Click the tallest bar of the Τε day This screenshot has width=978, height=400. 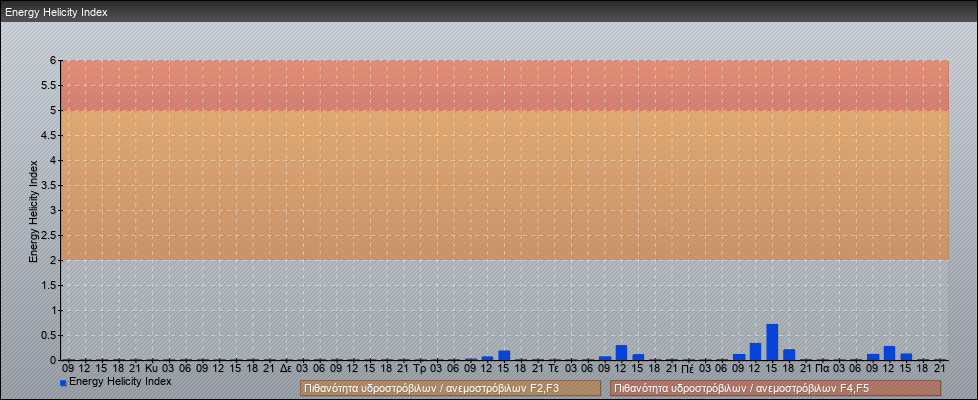point(621,353)
